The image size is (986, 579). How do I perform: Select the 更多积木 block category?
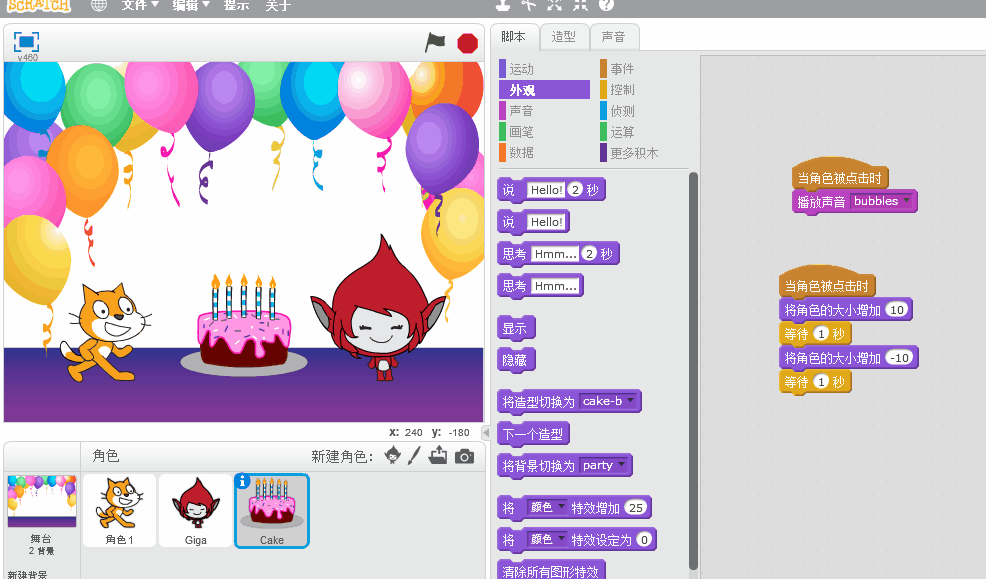634,153
